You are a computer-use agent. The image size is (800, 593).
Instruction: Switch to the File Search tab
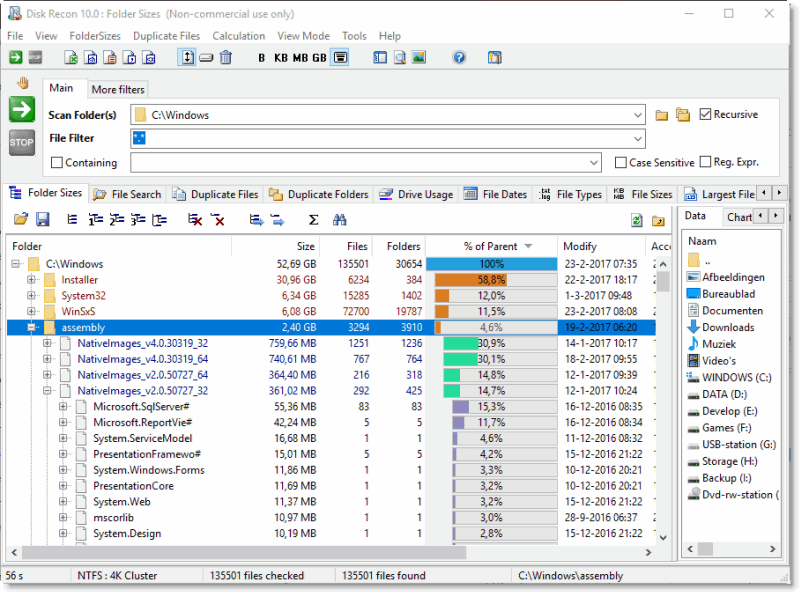coord(128,194)
